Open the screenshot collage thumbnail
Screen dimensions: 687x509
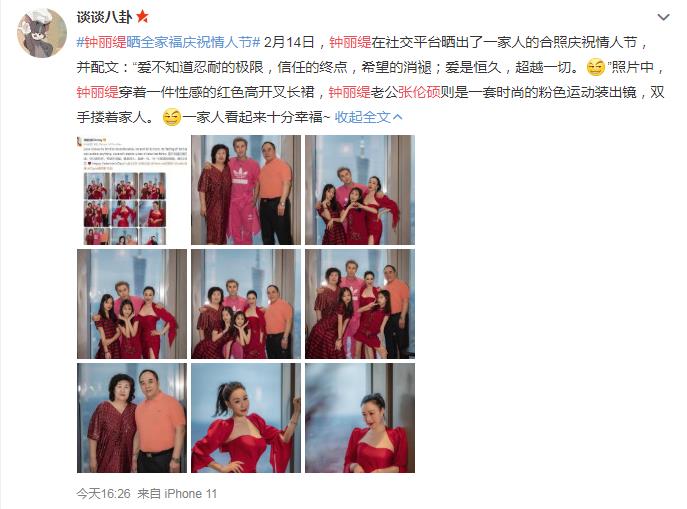[132, 190]
